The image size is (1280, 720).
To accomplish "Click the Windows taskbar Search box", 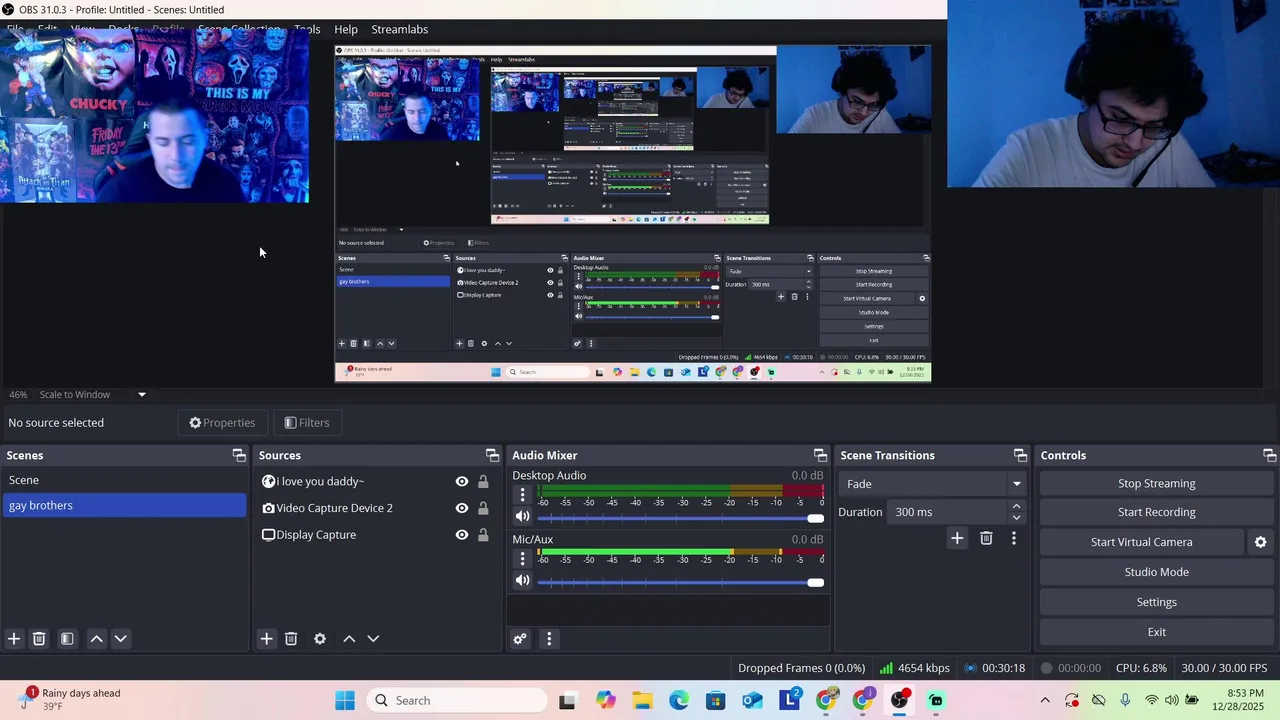I will pos(458,700).
